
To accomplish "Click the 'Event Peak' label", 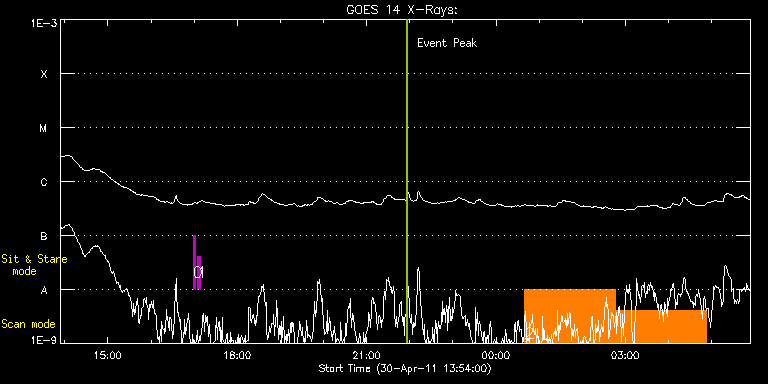I will click(447, 43).
